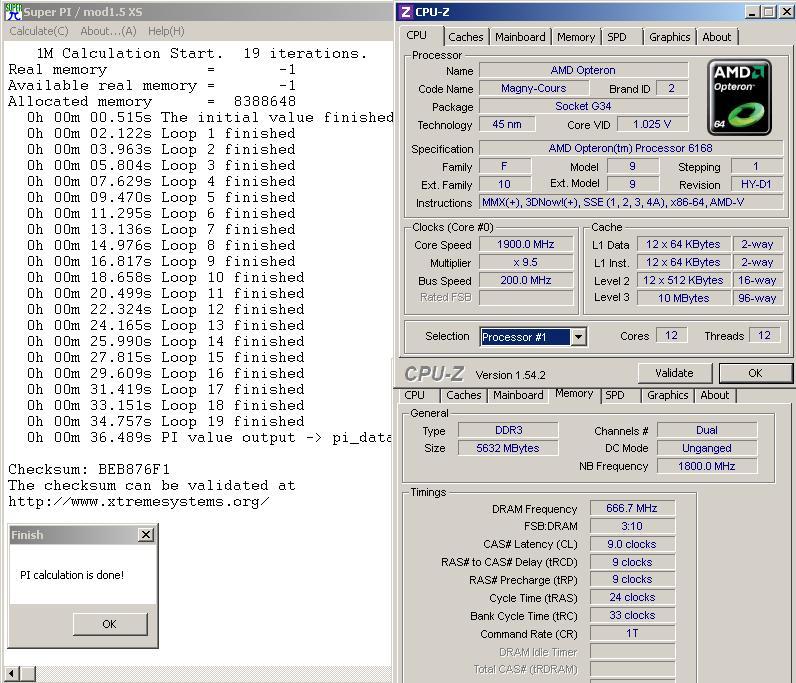The height and width of the screenshot is (683, 796).
Task: Switch to the Memory tab in upper CPU-Z
Action: [x=576, y=37]
